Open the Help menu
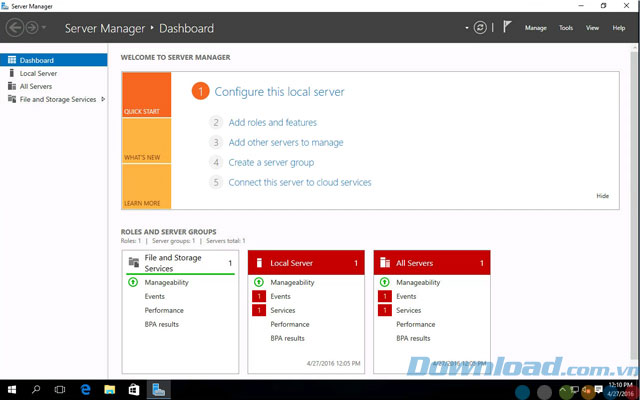640x400 pixels. pos(618,28)
